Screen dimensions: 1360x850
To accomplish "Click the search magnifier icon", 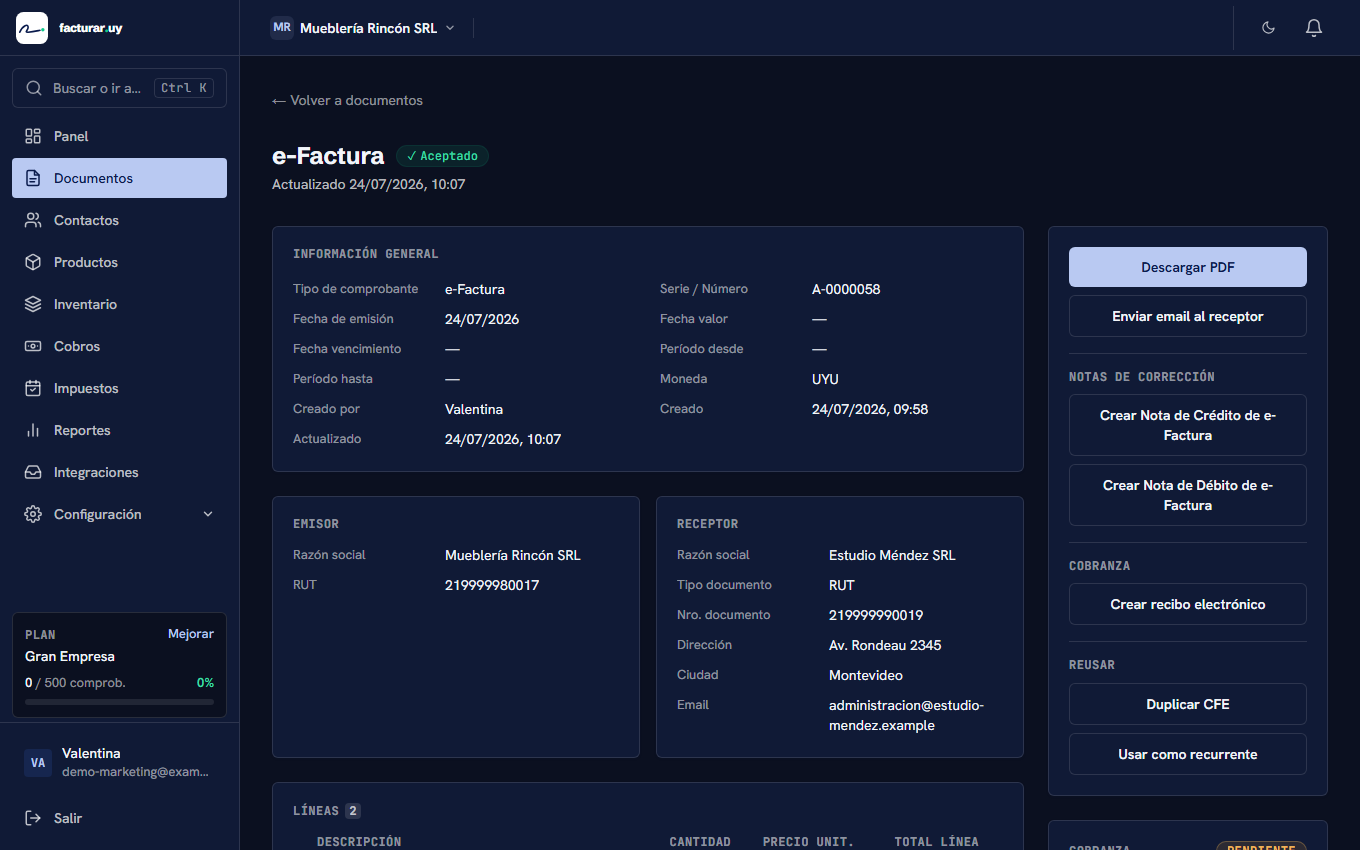I will pyautogui.click(x=34, y=88).
